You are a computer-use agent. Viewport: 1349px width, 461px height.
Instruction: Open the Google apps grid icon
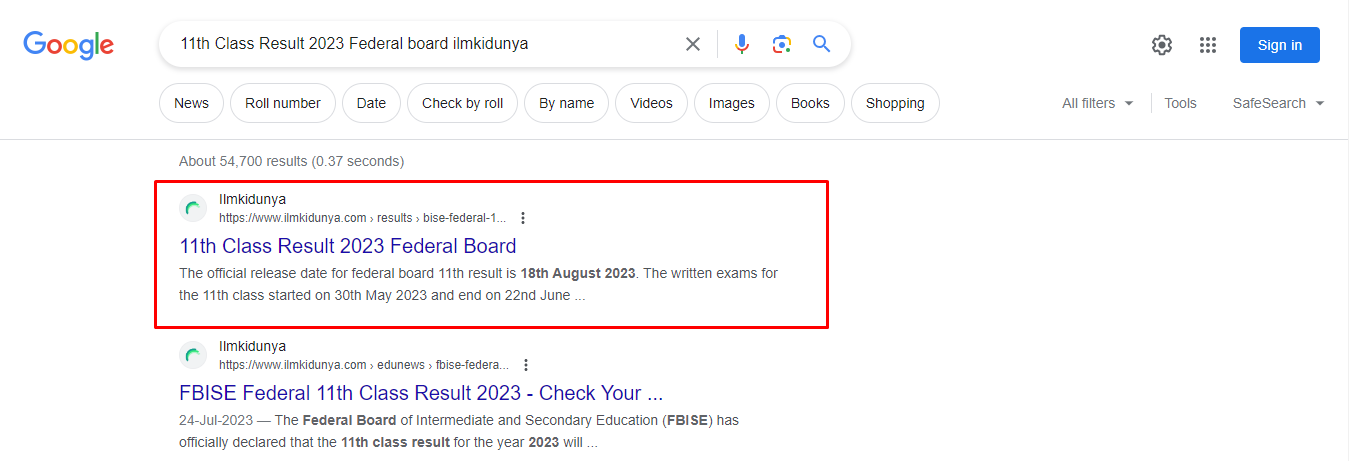1208,45
